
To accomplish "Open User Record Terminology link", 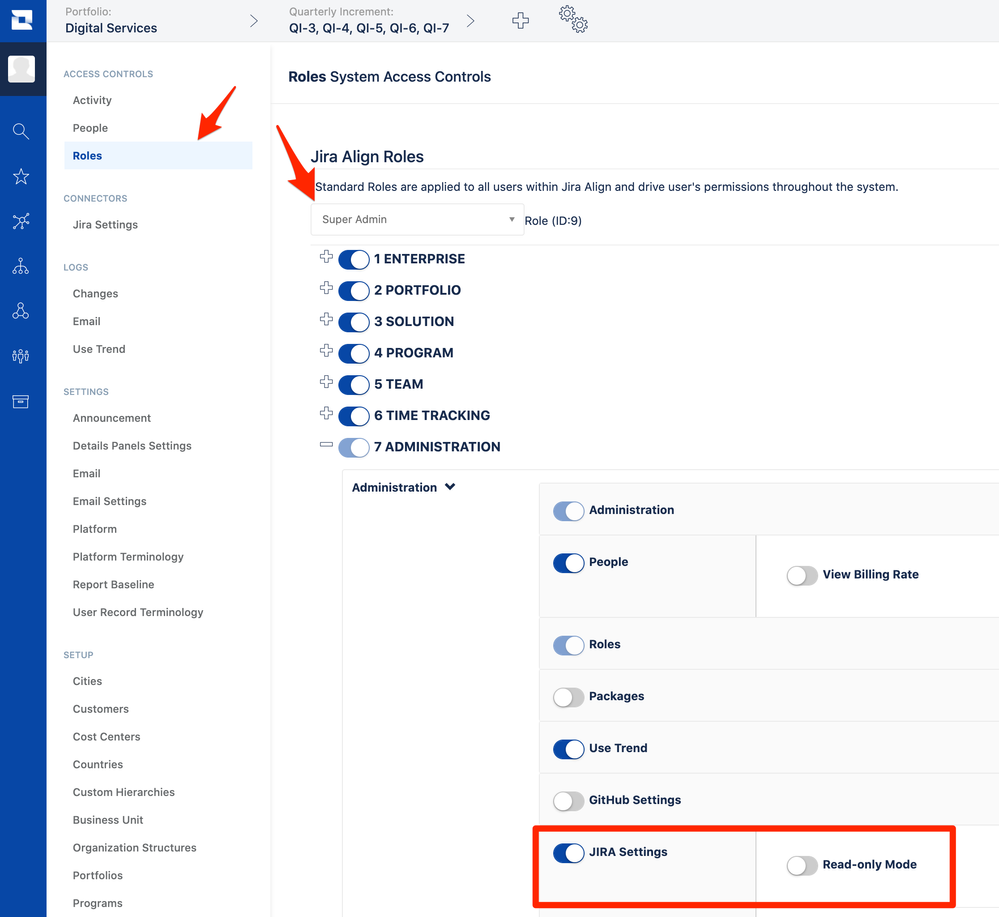I will (138, 612).
